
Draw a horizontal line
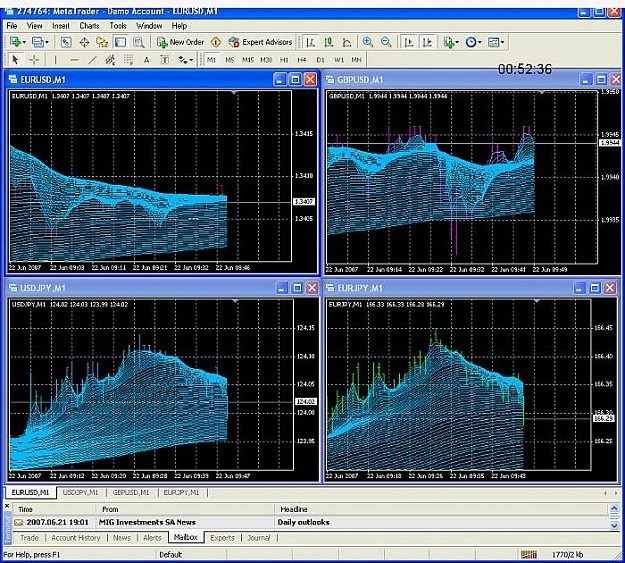pos(74,60)
